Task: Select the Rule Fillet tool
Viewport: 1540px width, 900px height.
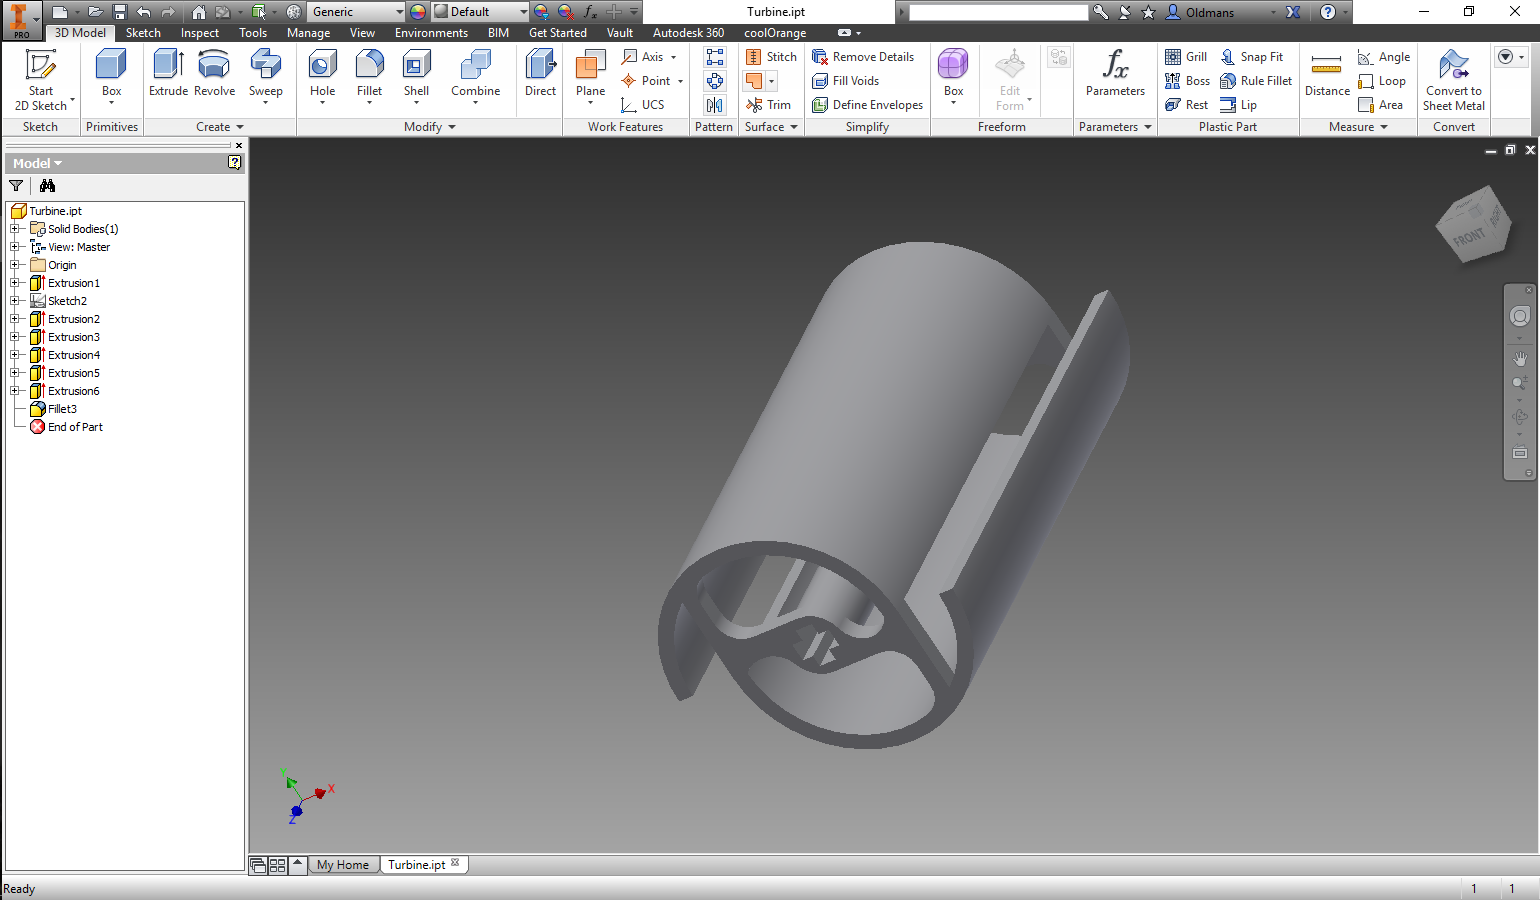Action: coord(1256,81)
